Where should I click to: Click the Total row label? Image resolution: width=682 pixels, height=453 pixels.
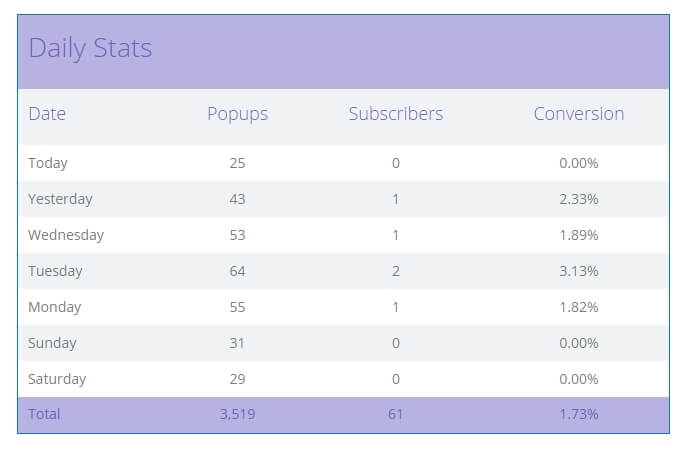point(44,414)
